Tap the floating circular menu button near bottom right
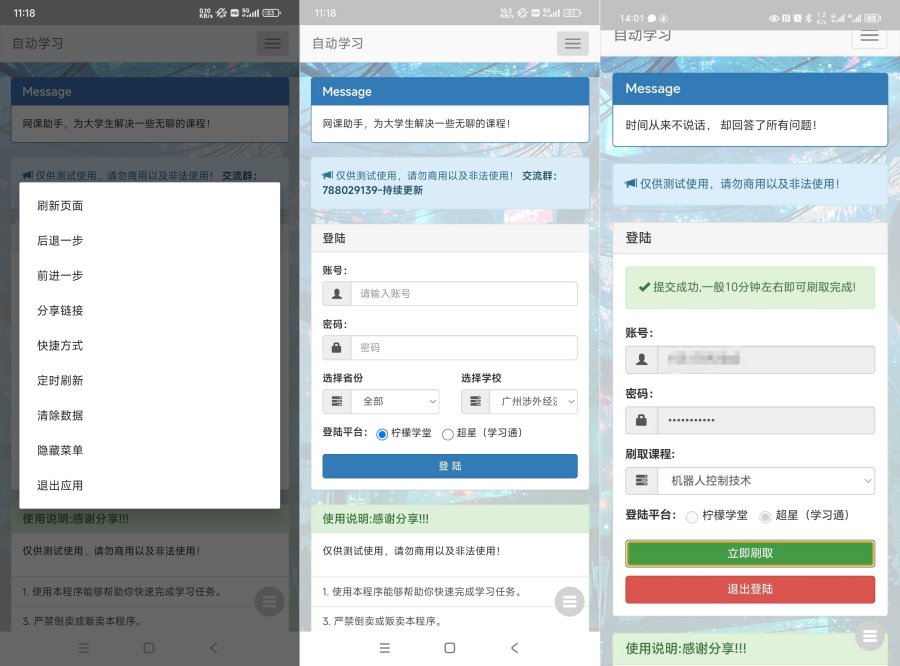 (x=869, y=635)
